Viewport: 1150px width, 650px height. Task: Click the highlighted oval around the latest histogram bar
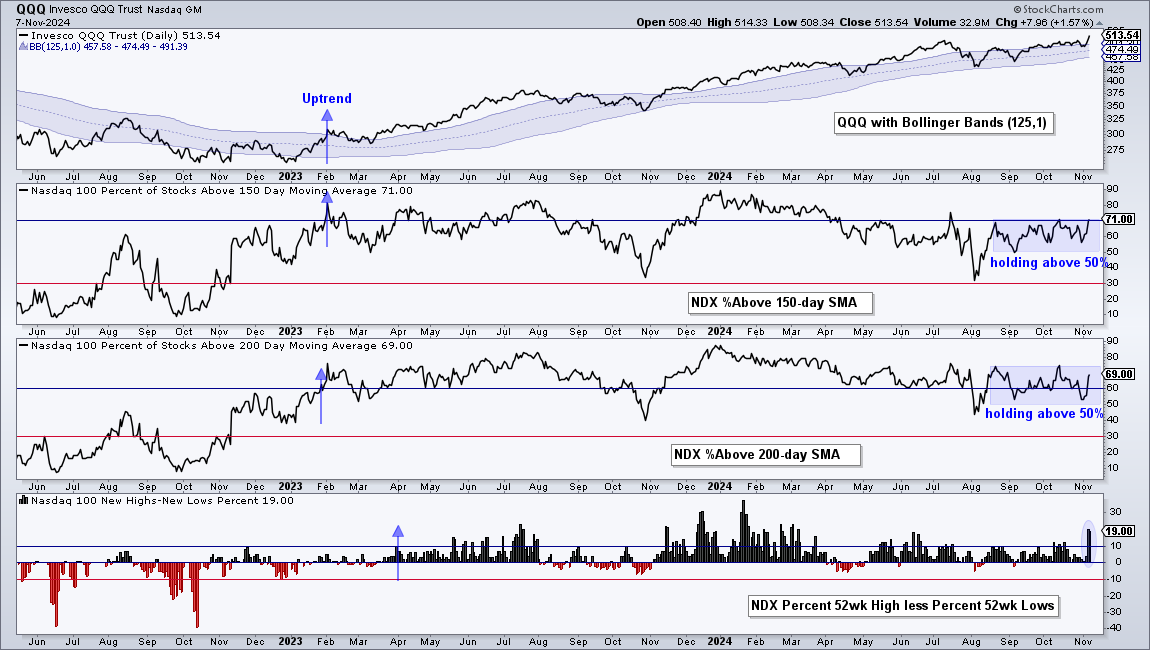click(1088, 543)
